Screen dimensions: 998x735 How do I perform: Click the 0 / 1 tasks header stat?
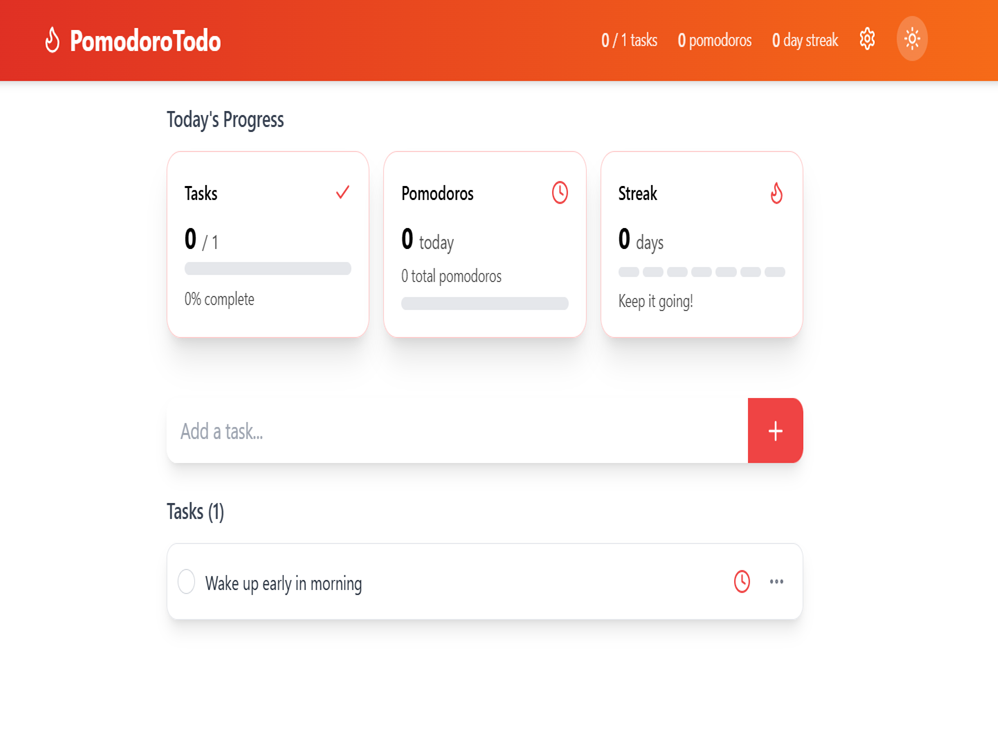click(629, 40)
